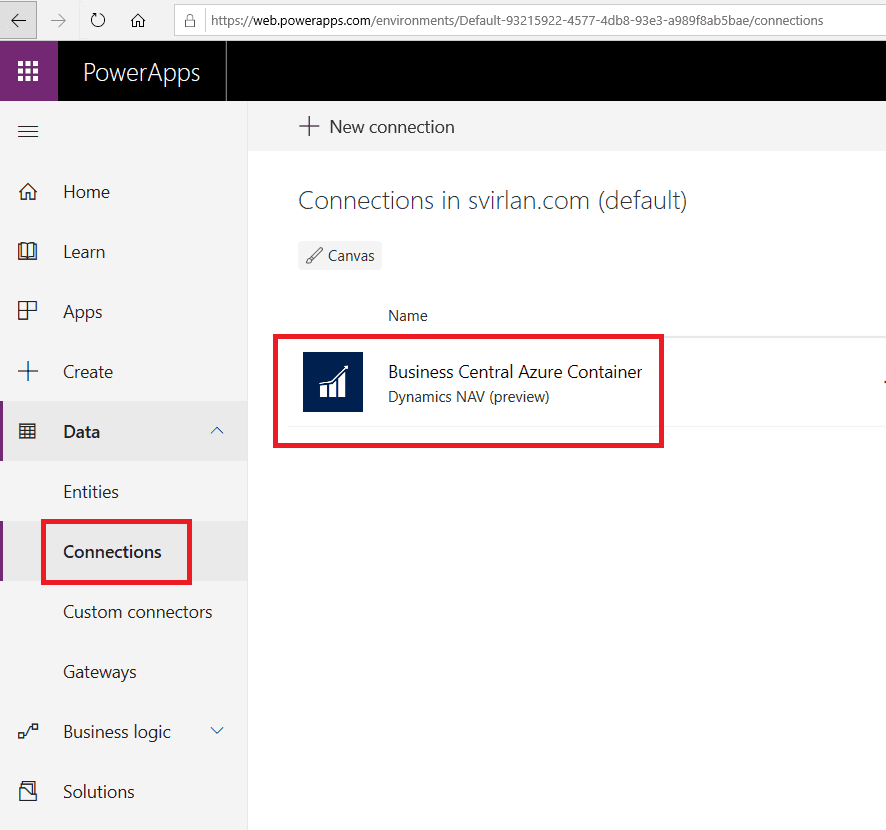Screen dimensions: 886x830
Task: Open Entities under Data
Action: pyautogui.click(x=91, y=492)
